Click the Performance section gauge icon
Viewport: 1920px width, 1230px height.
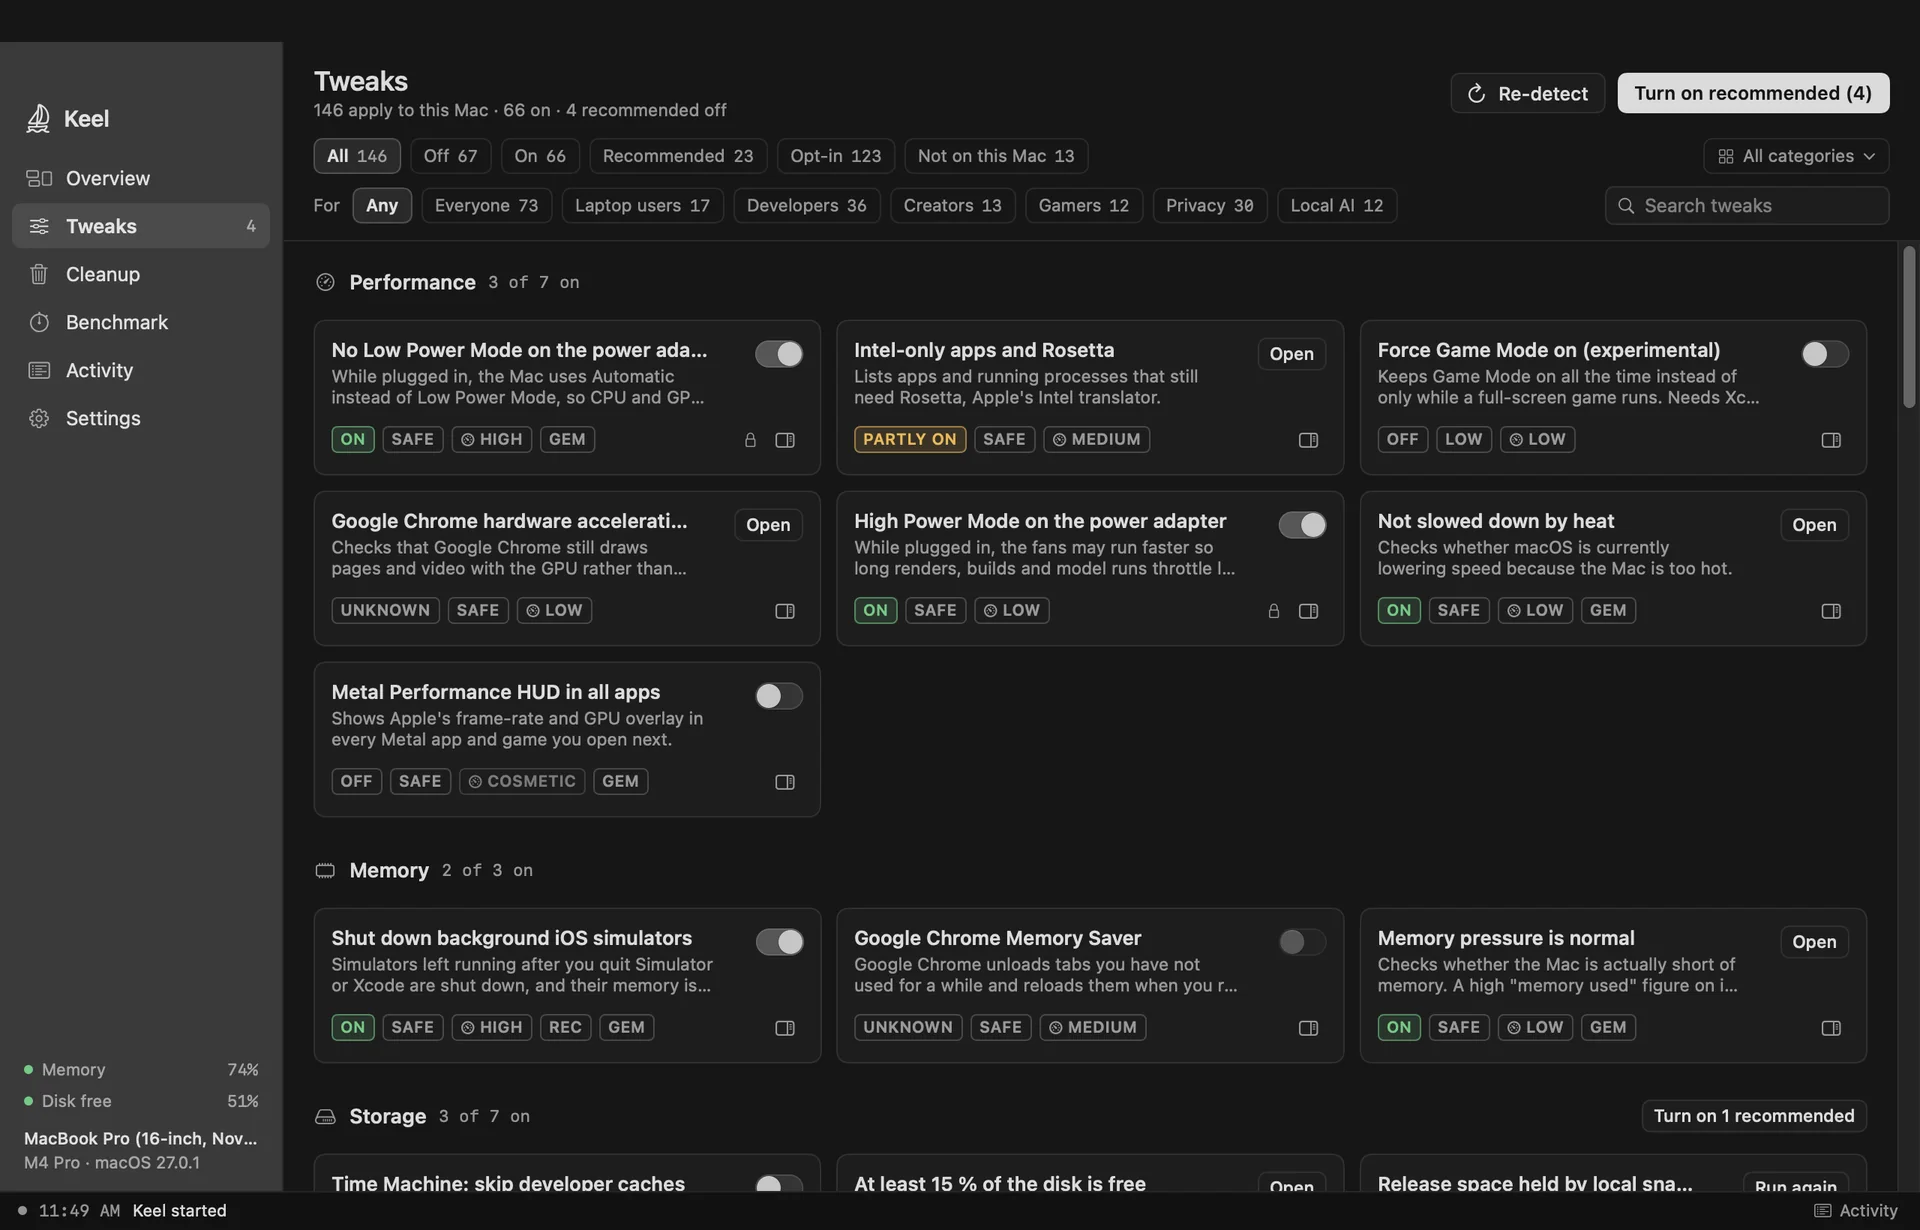[325, 282]
